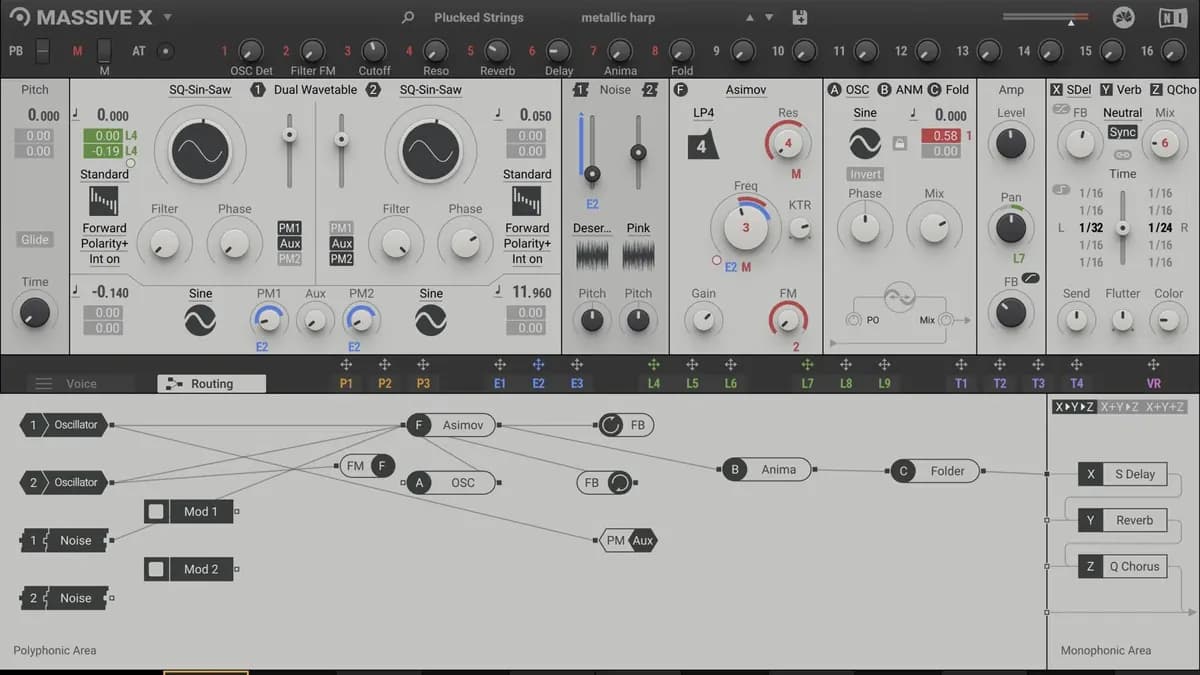Select the Y Verb effect tab
The width and height of the screenshot is (1200, 675).
coord(1121,89)
